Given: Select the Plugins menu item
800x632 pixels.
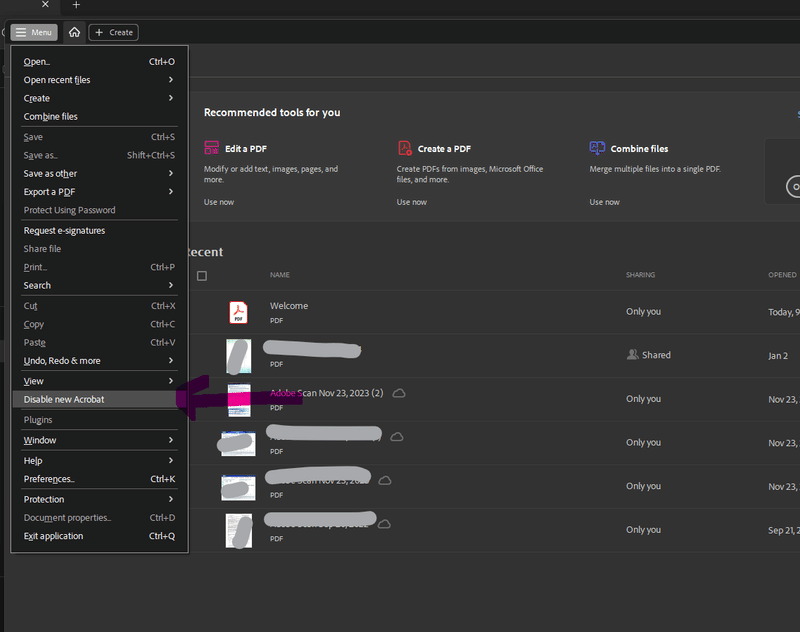Looking at the screenshot, I should click(x=99, y=420).
